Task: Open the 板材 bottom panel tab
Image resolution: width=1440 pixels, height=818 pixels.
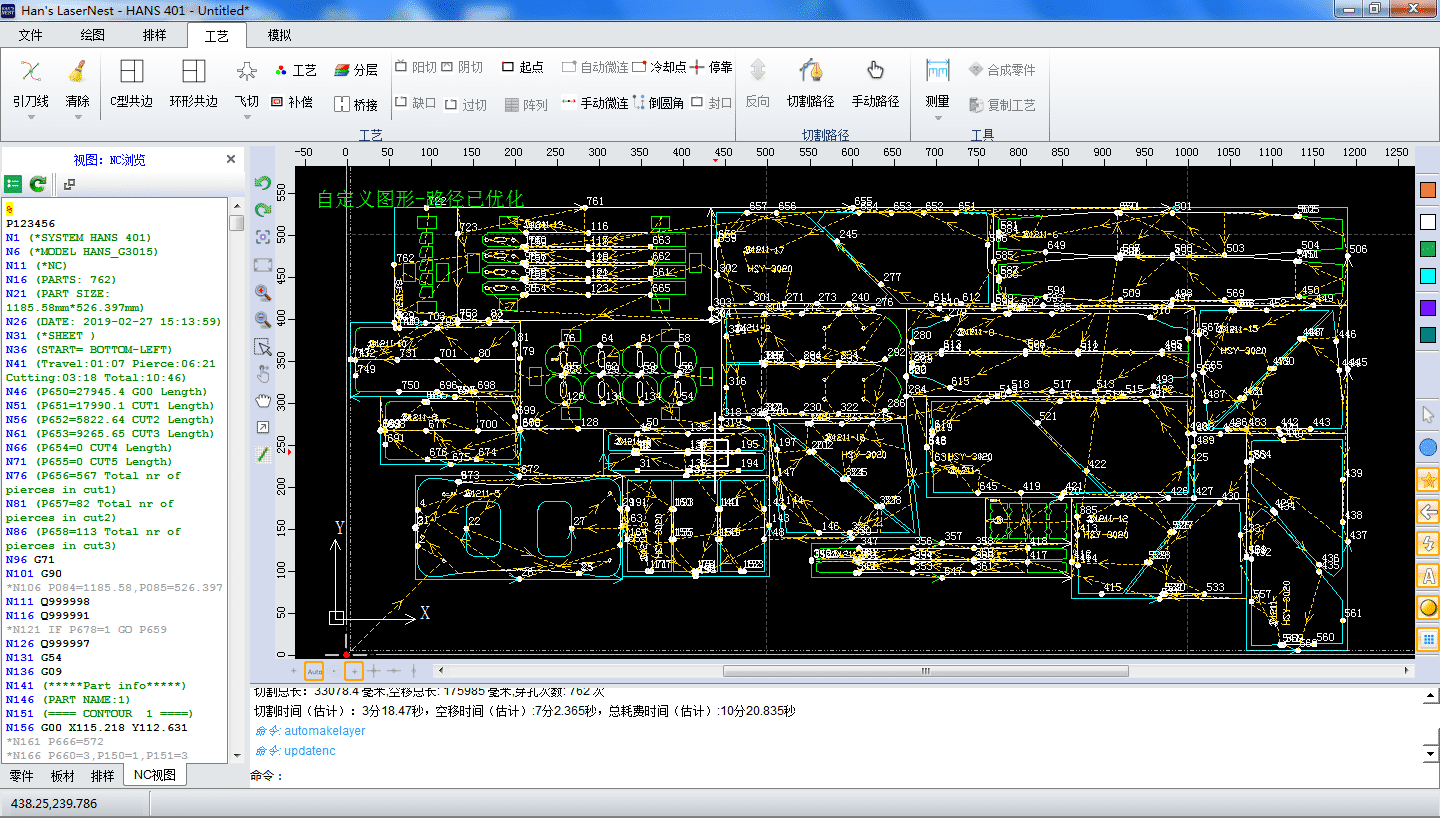Action: click(62, 776)
